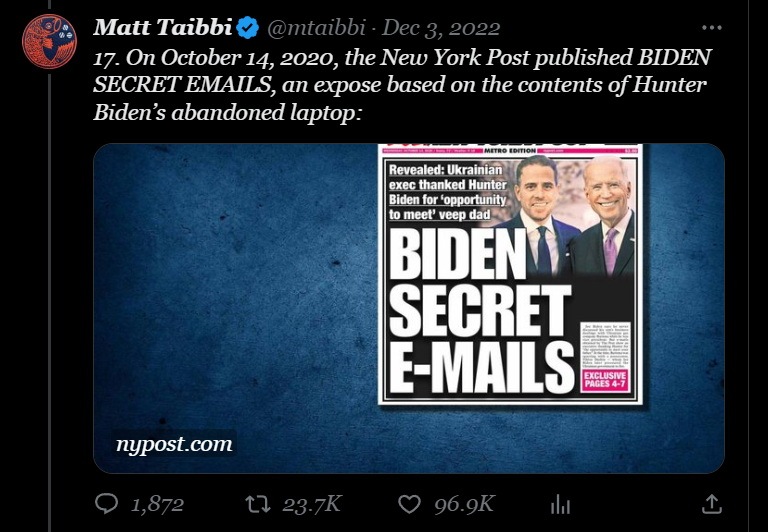Open Matt Taibbi's round profile avatar

(x=49, y=41)
